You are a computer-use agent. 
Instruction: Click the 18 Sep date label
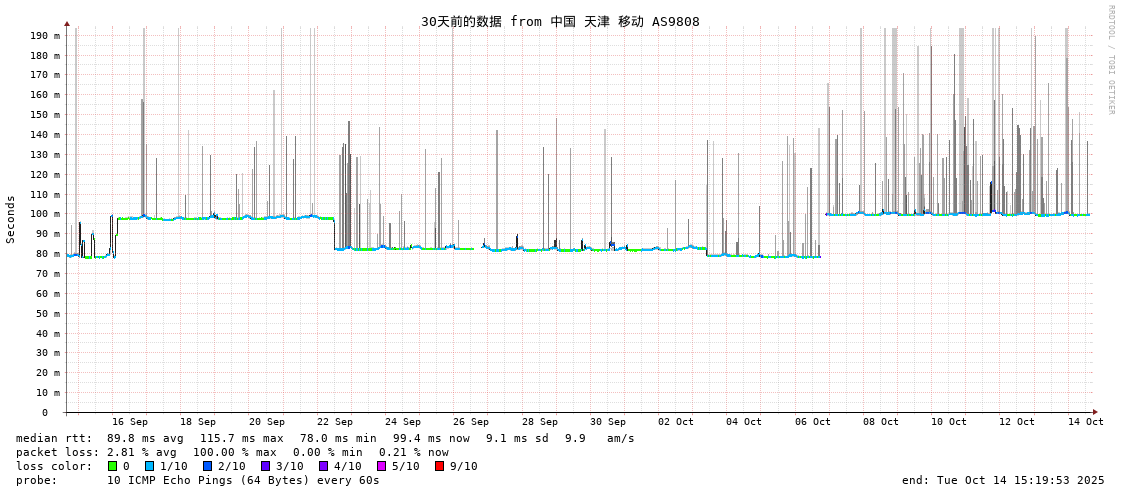[x=198, y=422]
